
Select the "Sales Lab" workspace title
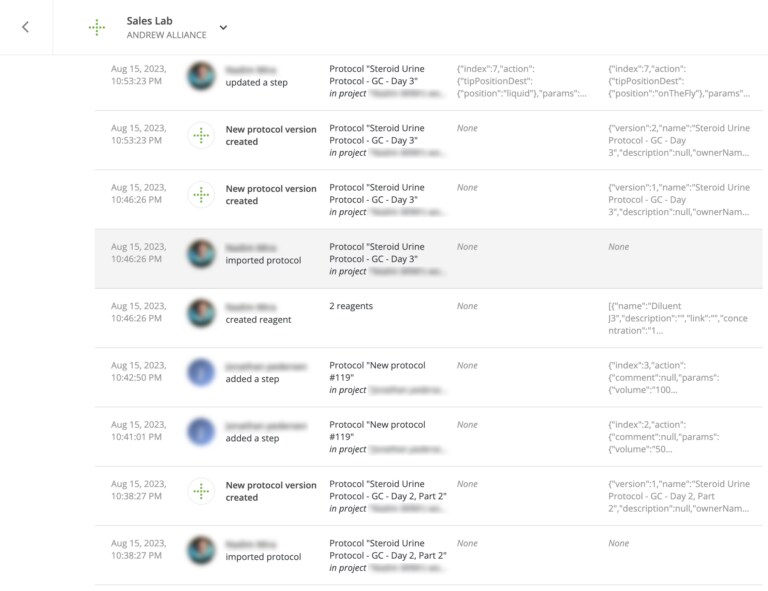[x=148, y=20]
